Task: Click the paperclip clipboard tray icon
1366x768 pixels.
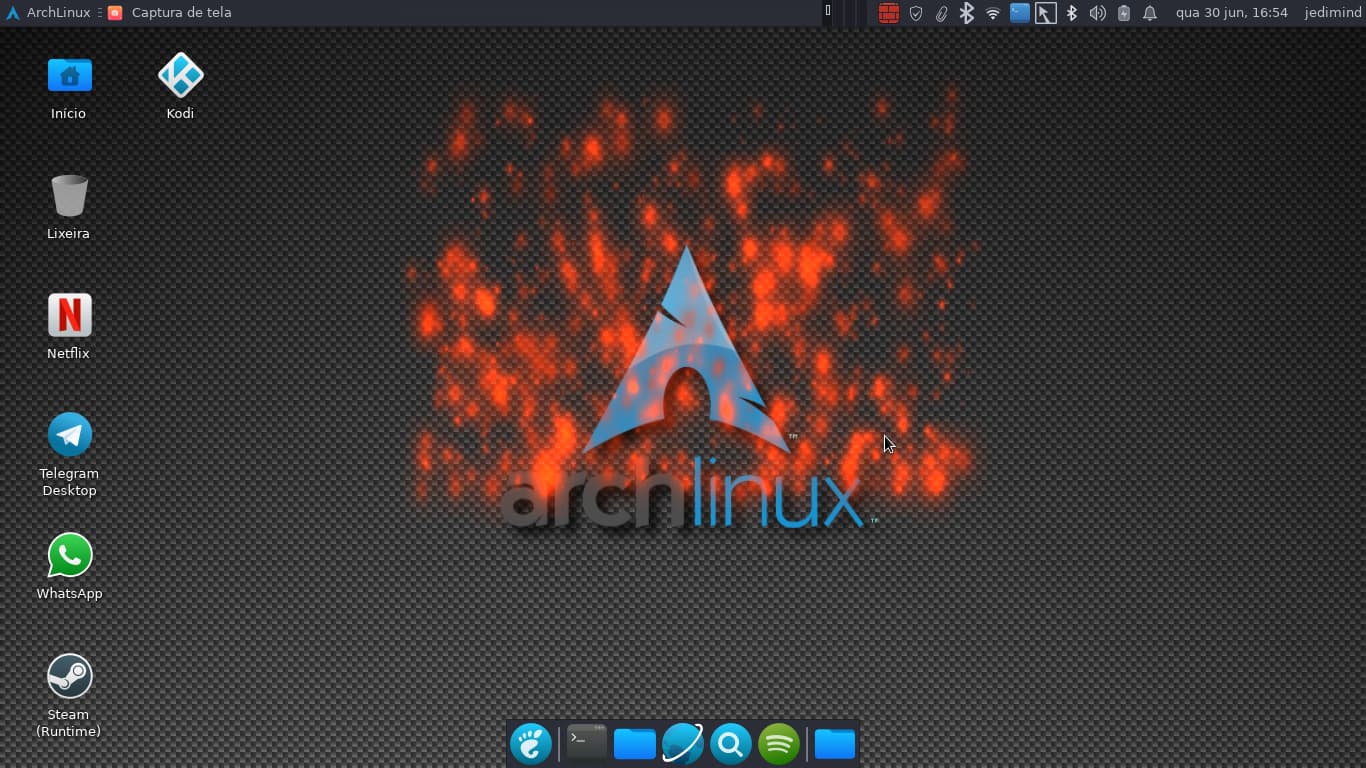Action: pyautogui.click(x=941, y=13)
